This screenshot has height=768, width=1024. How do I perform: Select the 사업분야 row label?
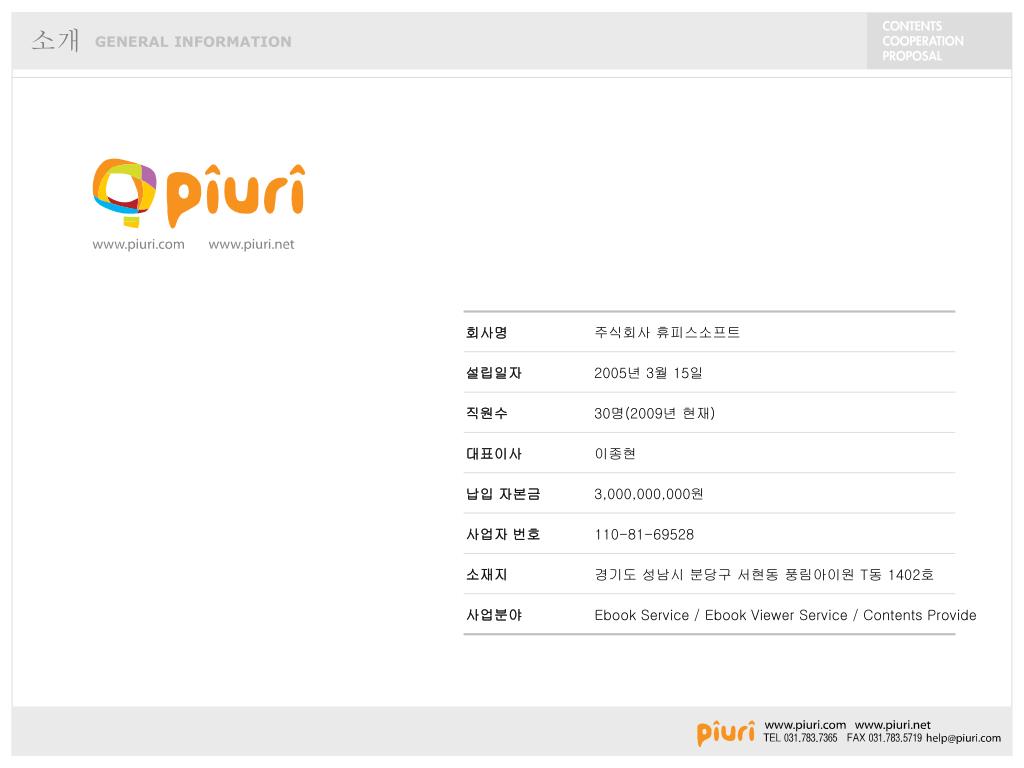pyautogui.click(x=494, y=615)
